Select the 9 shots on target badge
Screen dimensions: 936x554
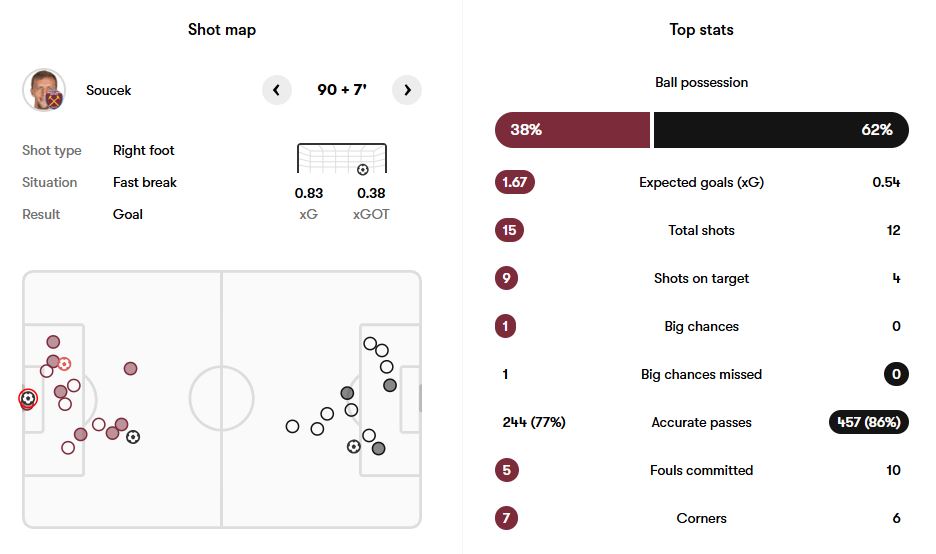pyautogui.click(x=509, y=278)
